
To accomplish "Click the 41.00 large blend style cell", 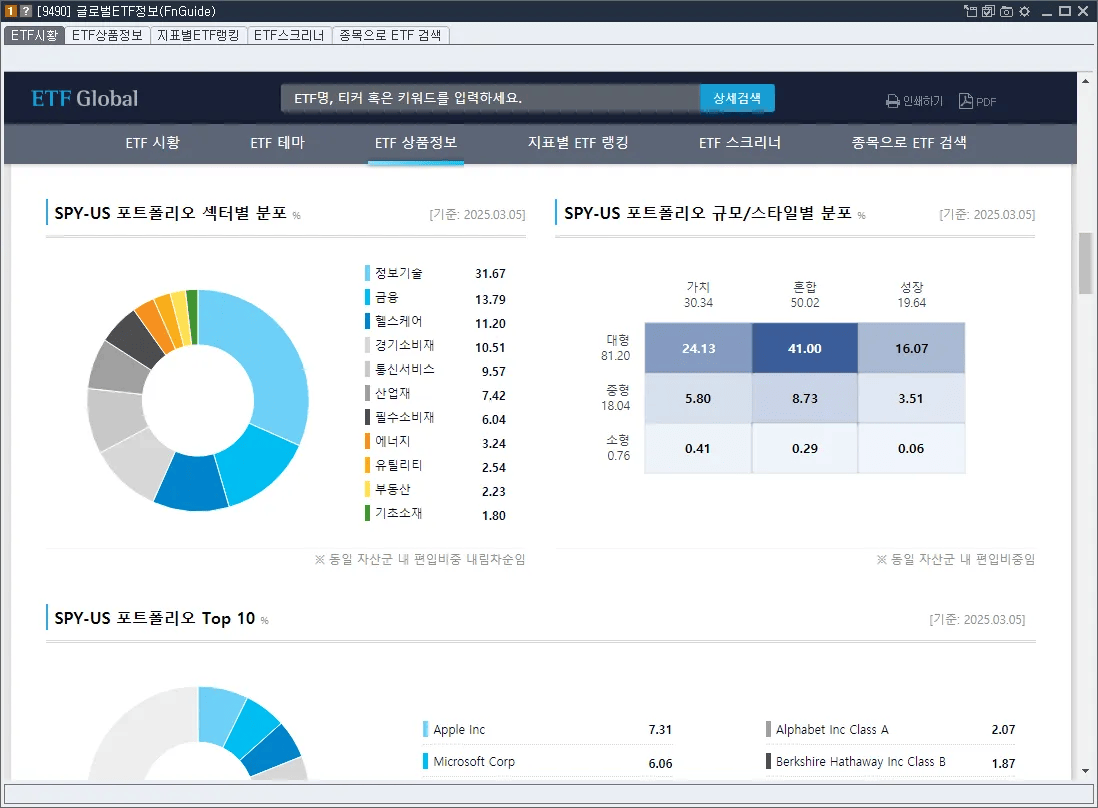I will click(805, 348).
